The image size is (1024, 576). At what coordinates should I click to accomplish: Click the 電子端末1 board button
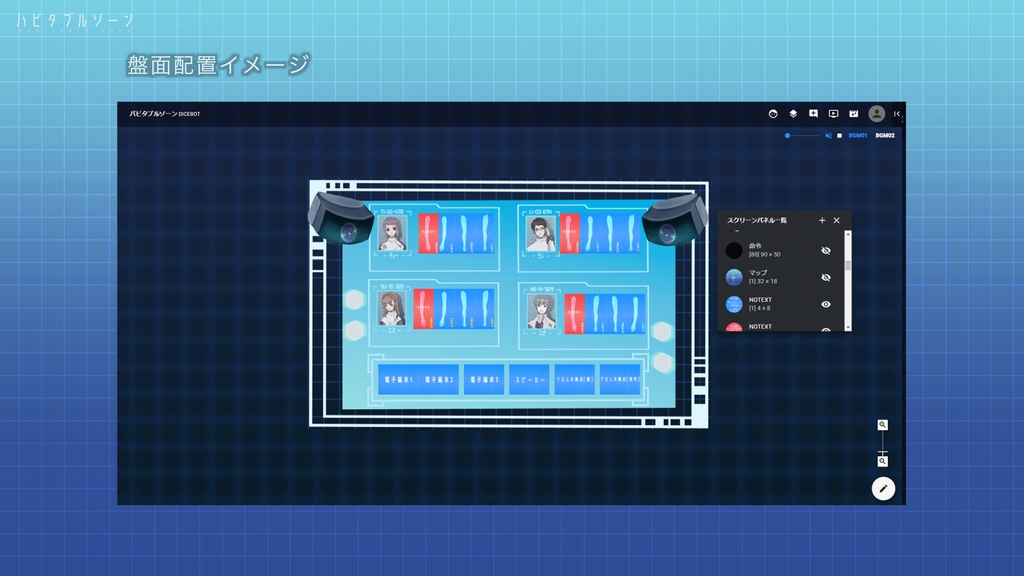(398, 379)
